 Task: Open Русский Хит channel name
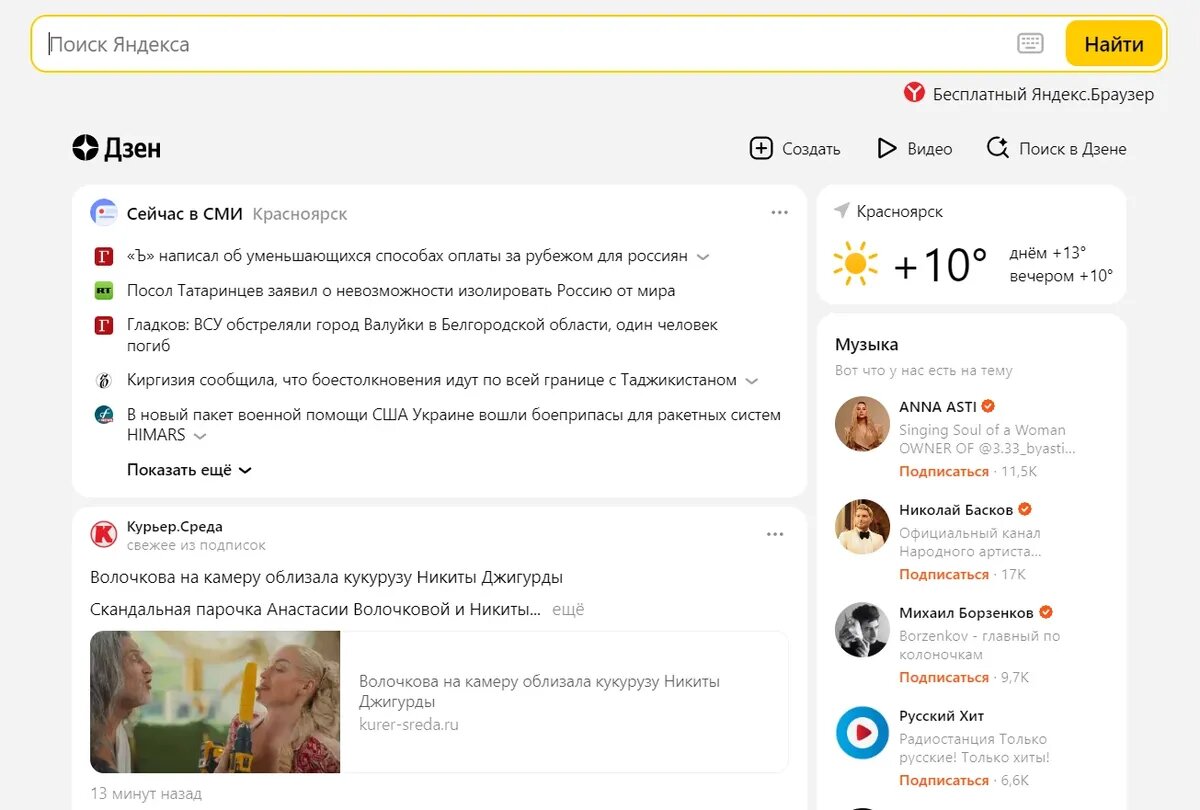coord(942,716)
